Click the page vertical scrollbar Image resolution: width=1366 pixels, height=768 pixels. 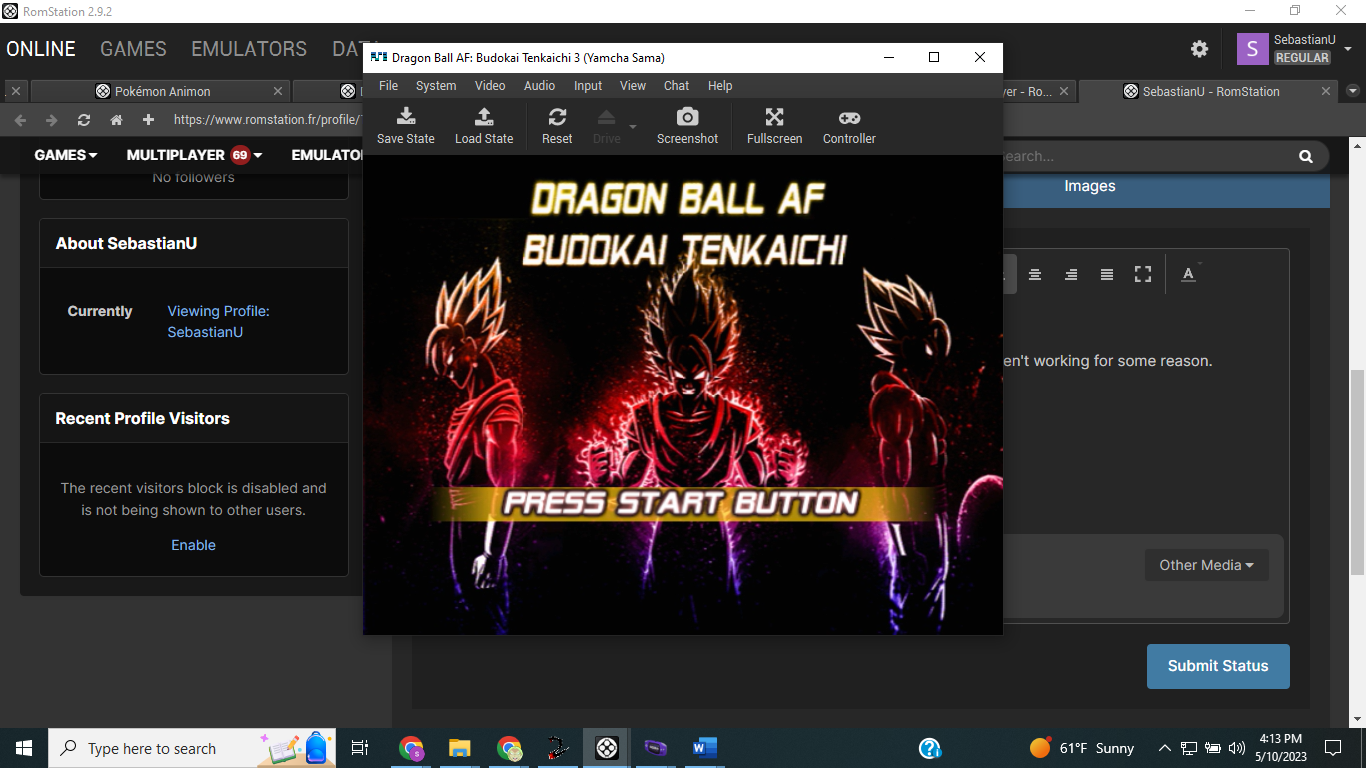(1356, 470)
